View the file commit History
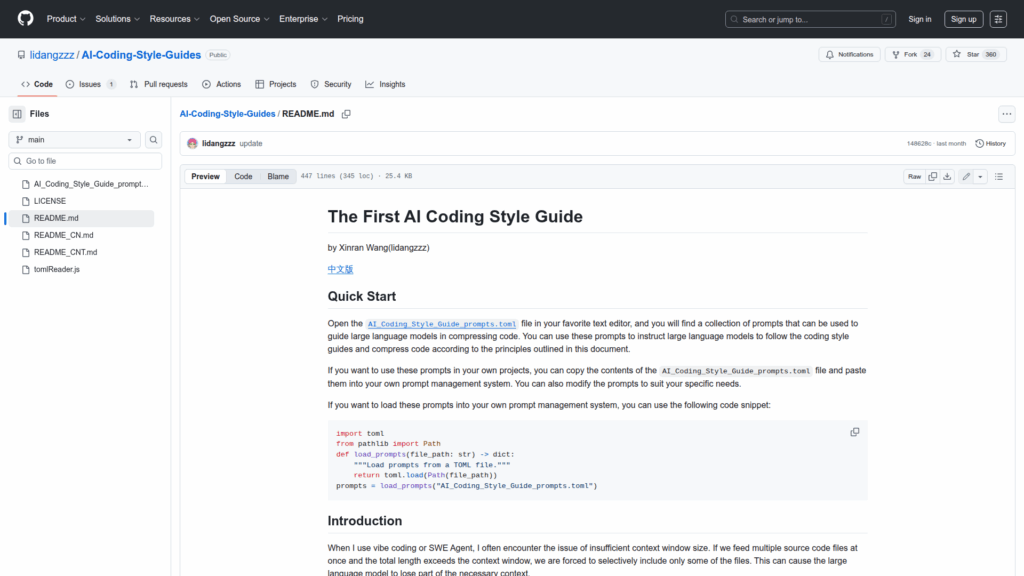 [990, 144]
